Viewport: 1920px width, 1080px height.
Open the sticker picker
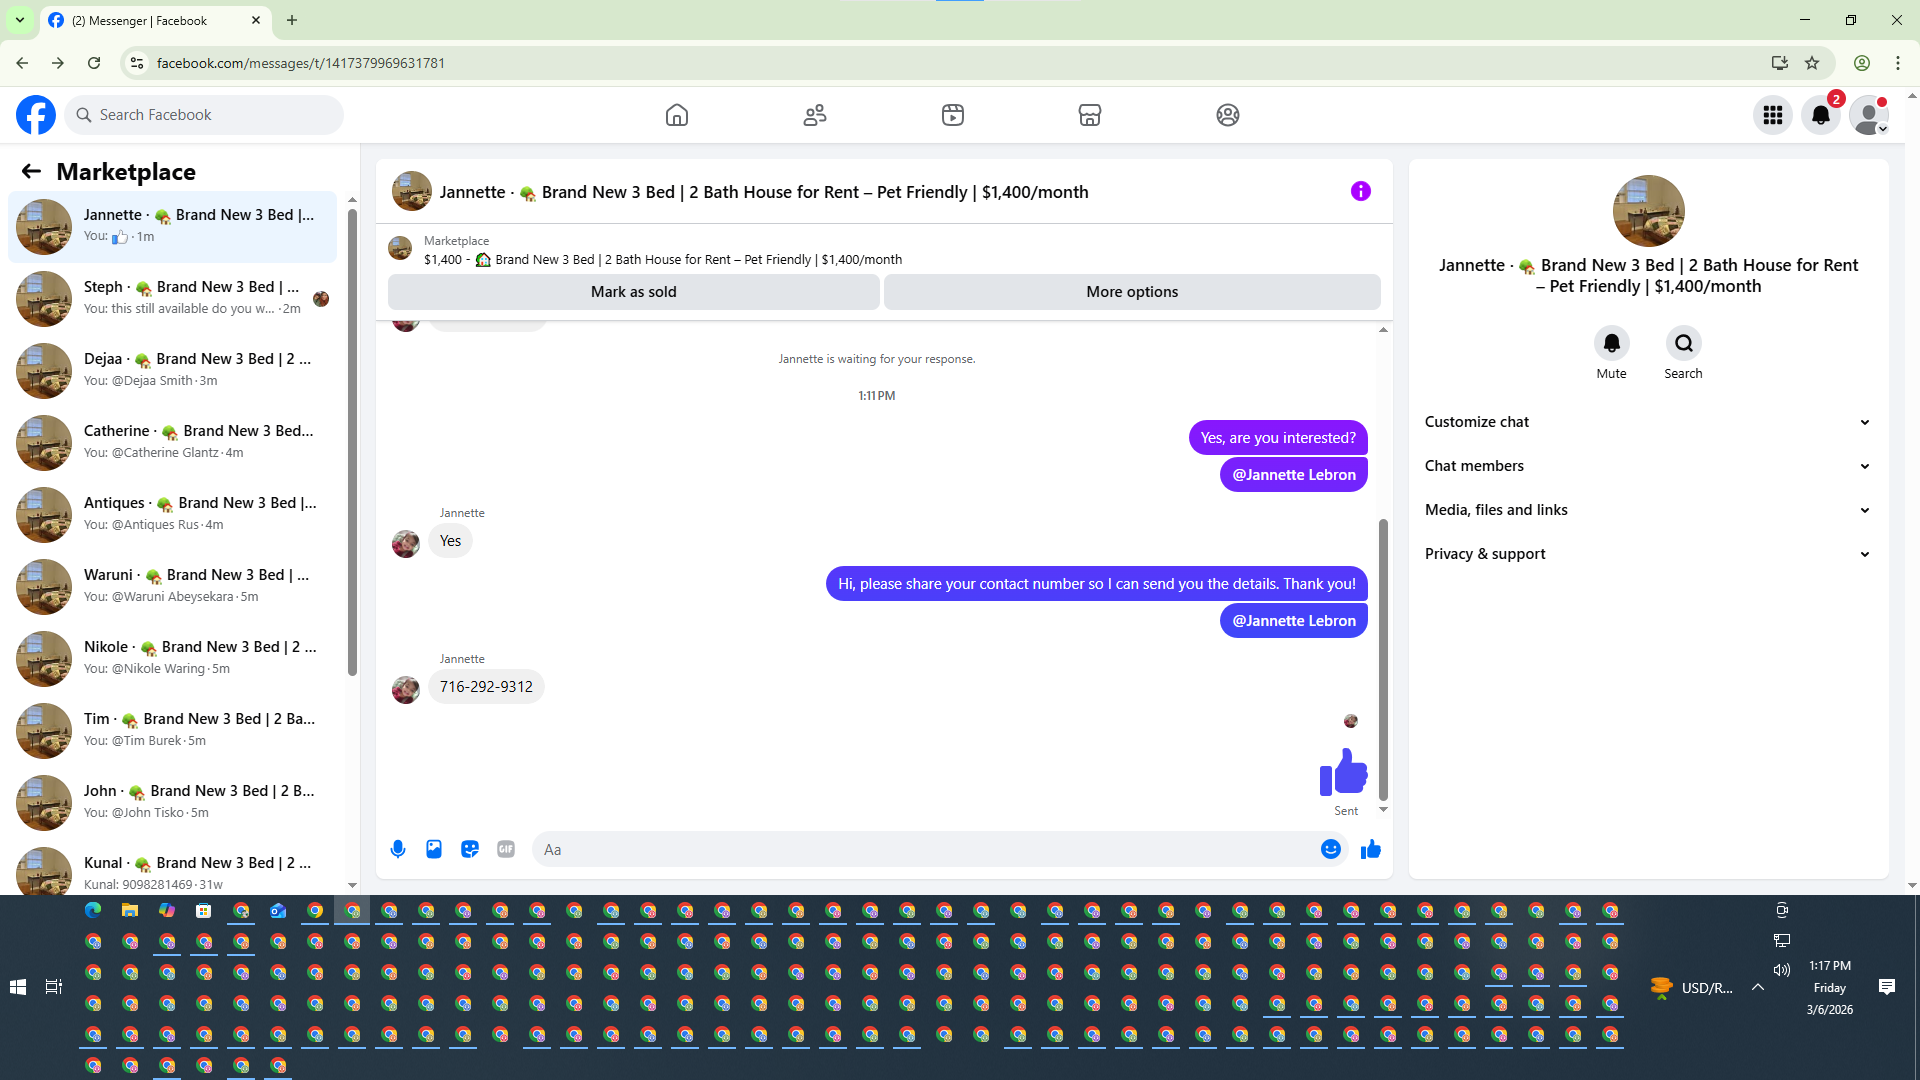[x=470, y=849]
